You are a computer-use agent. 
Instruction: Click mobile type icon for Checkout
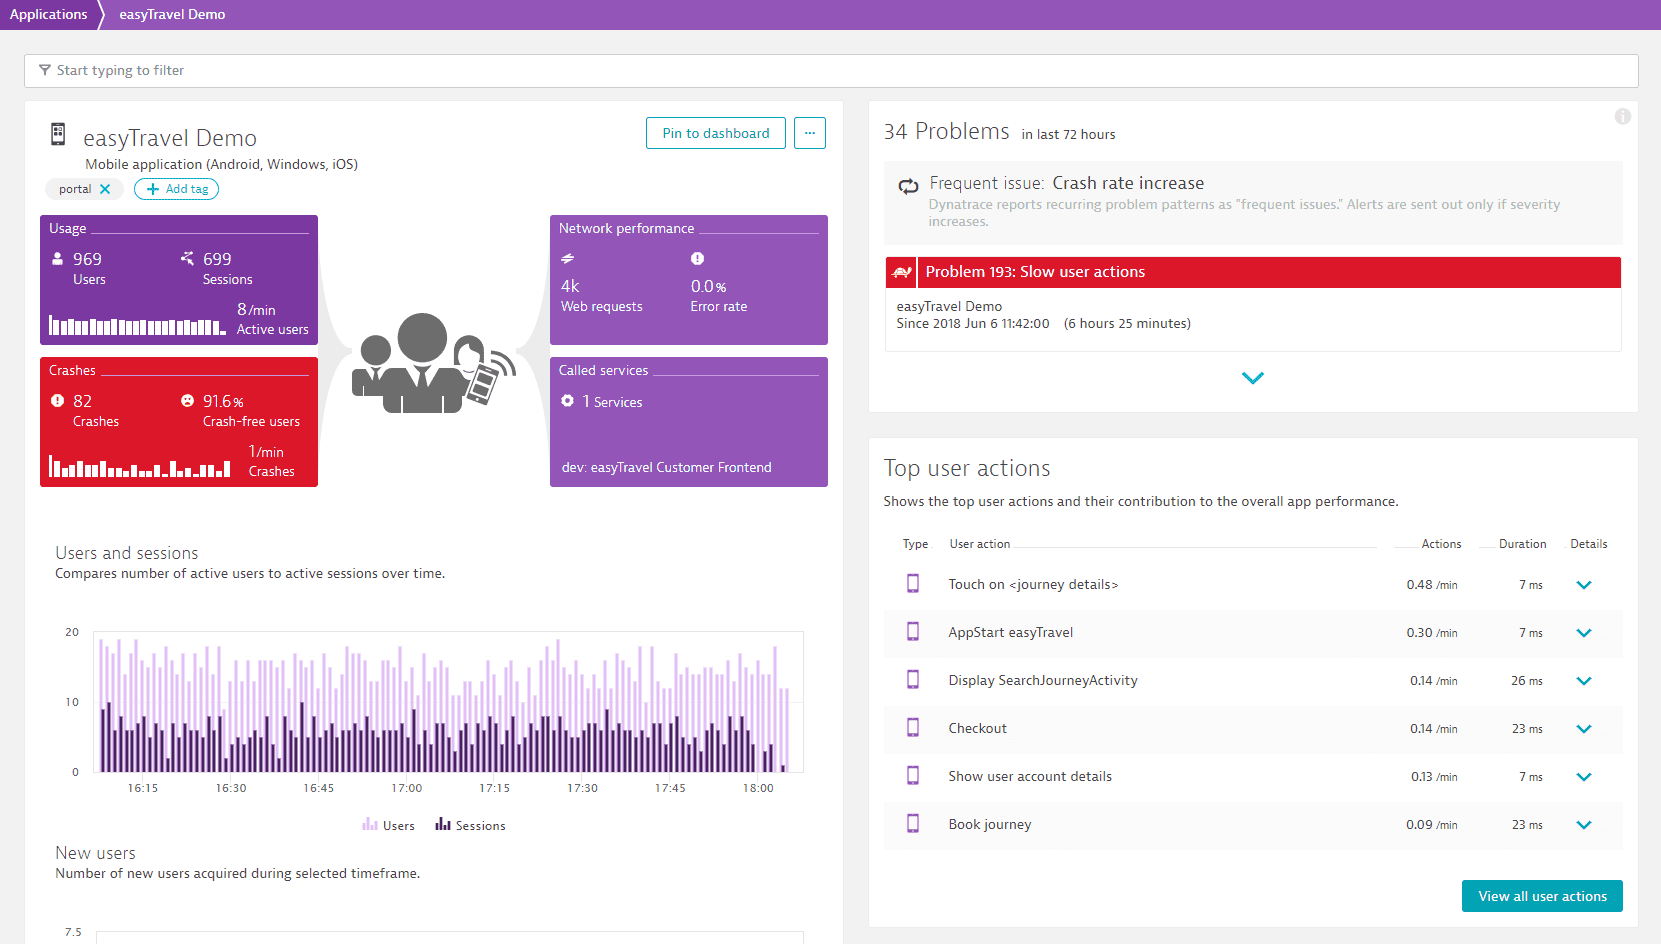(913, 727)
